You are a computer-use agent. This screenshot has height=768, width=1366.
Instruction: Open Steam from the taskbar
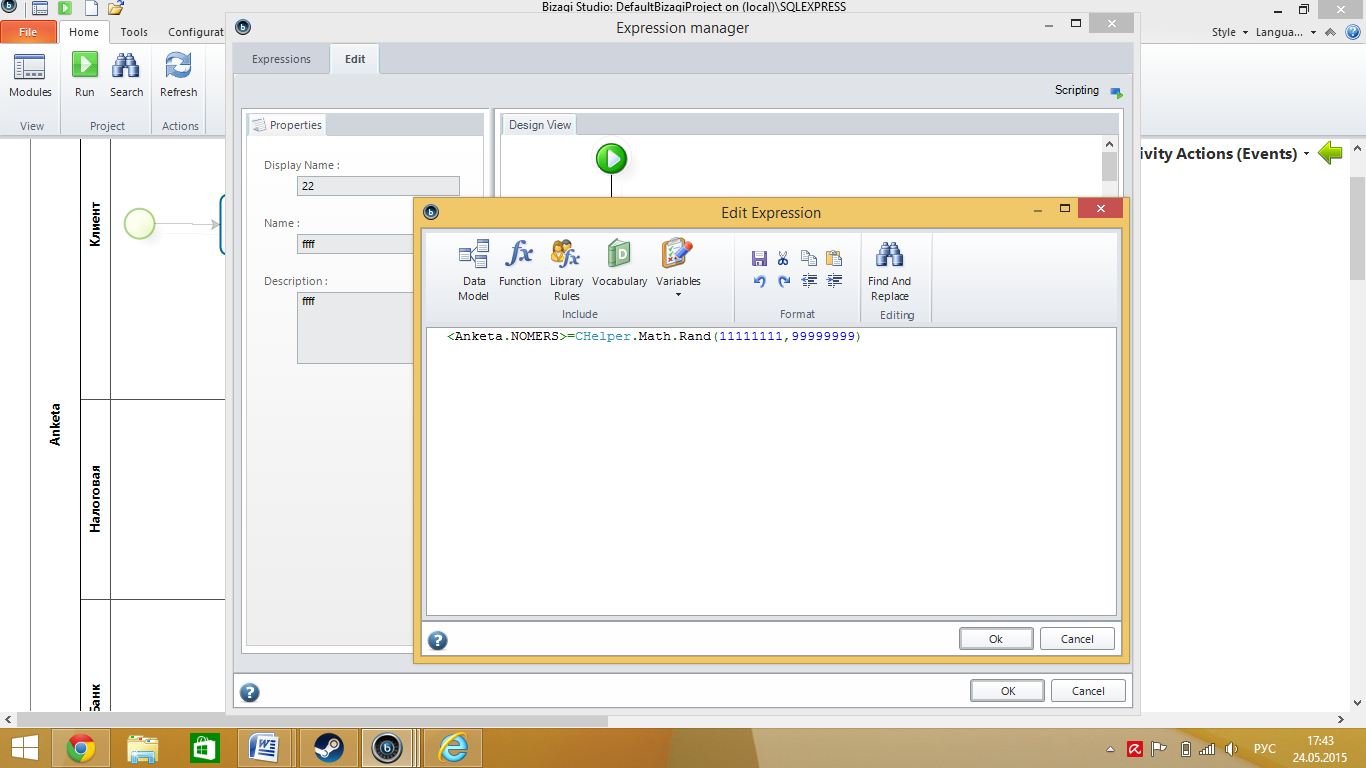327,747
